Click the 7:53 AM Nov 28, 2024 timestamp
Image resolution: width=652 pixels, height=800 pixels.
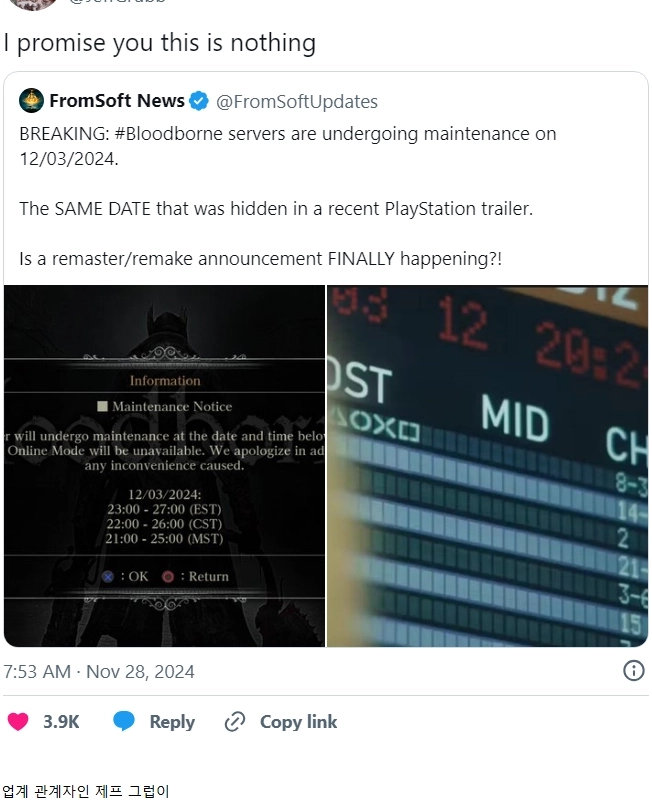99,671
